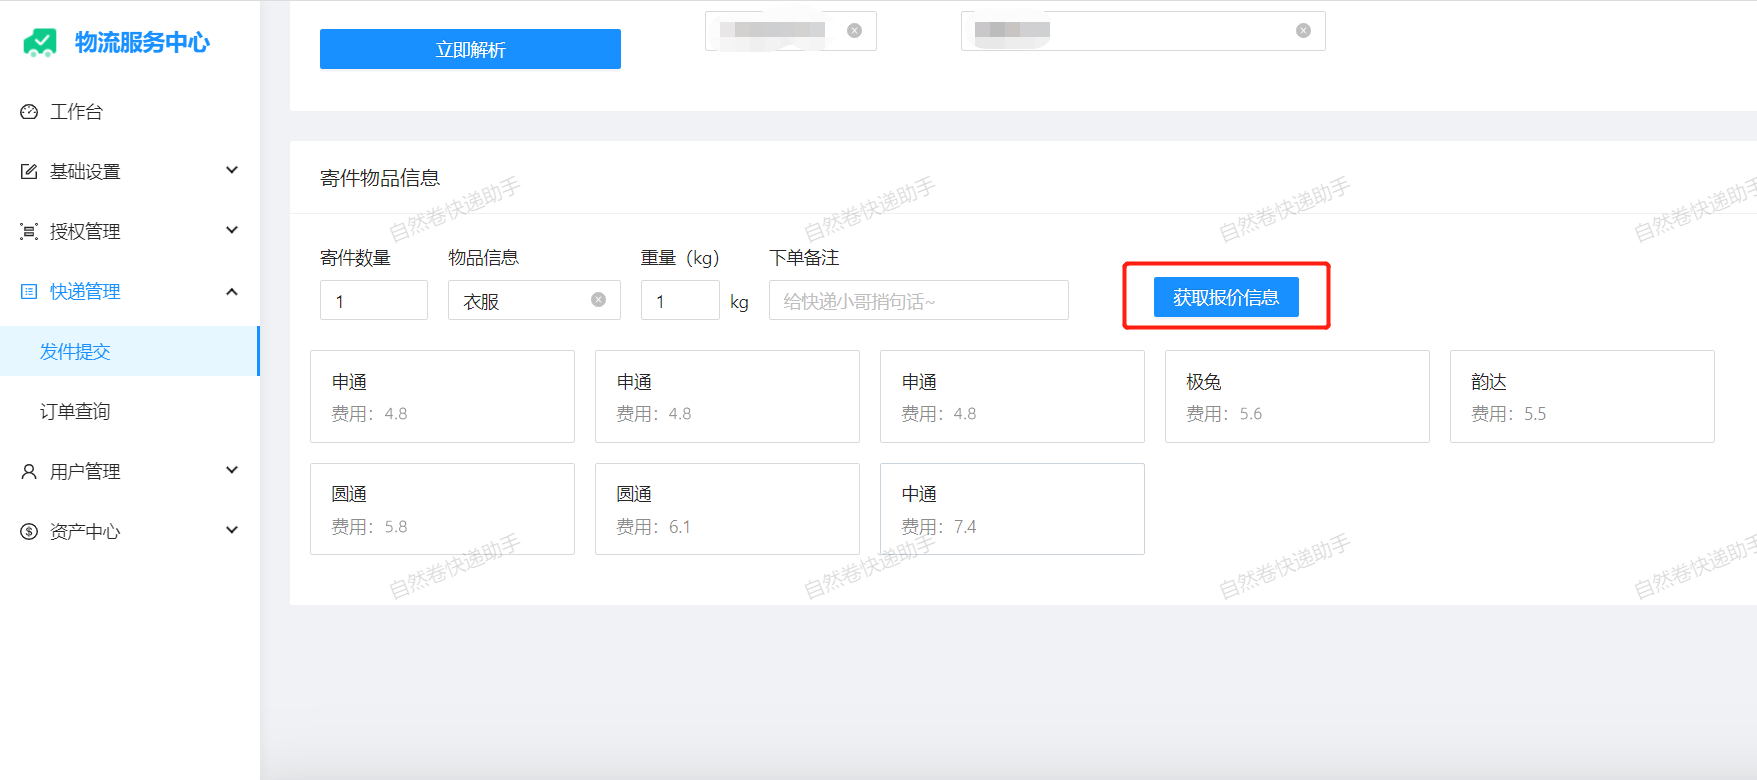Choose the 极兔 quote card at 5.6
1757x780 pixels.
click(1296, 397)
